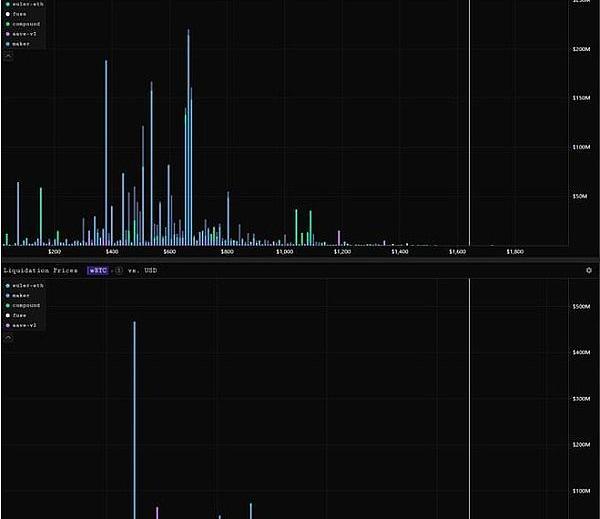Collapse the top chart legend
This screenshot has height=519, width=600.
click(x=8, y=56)
